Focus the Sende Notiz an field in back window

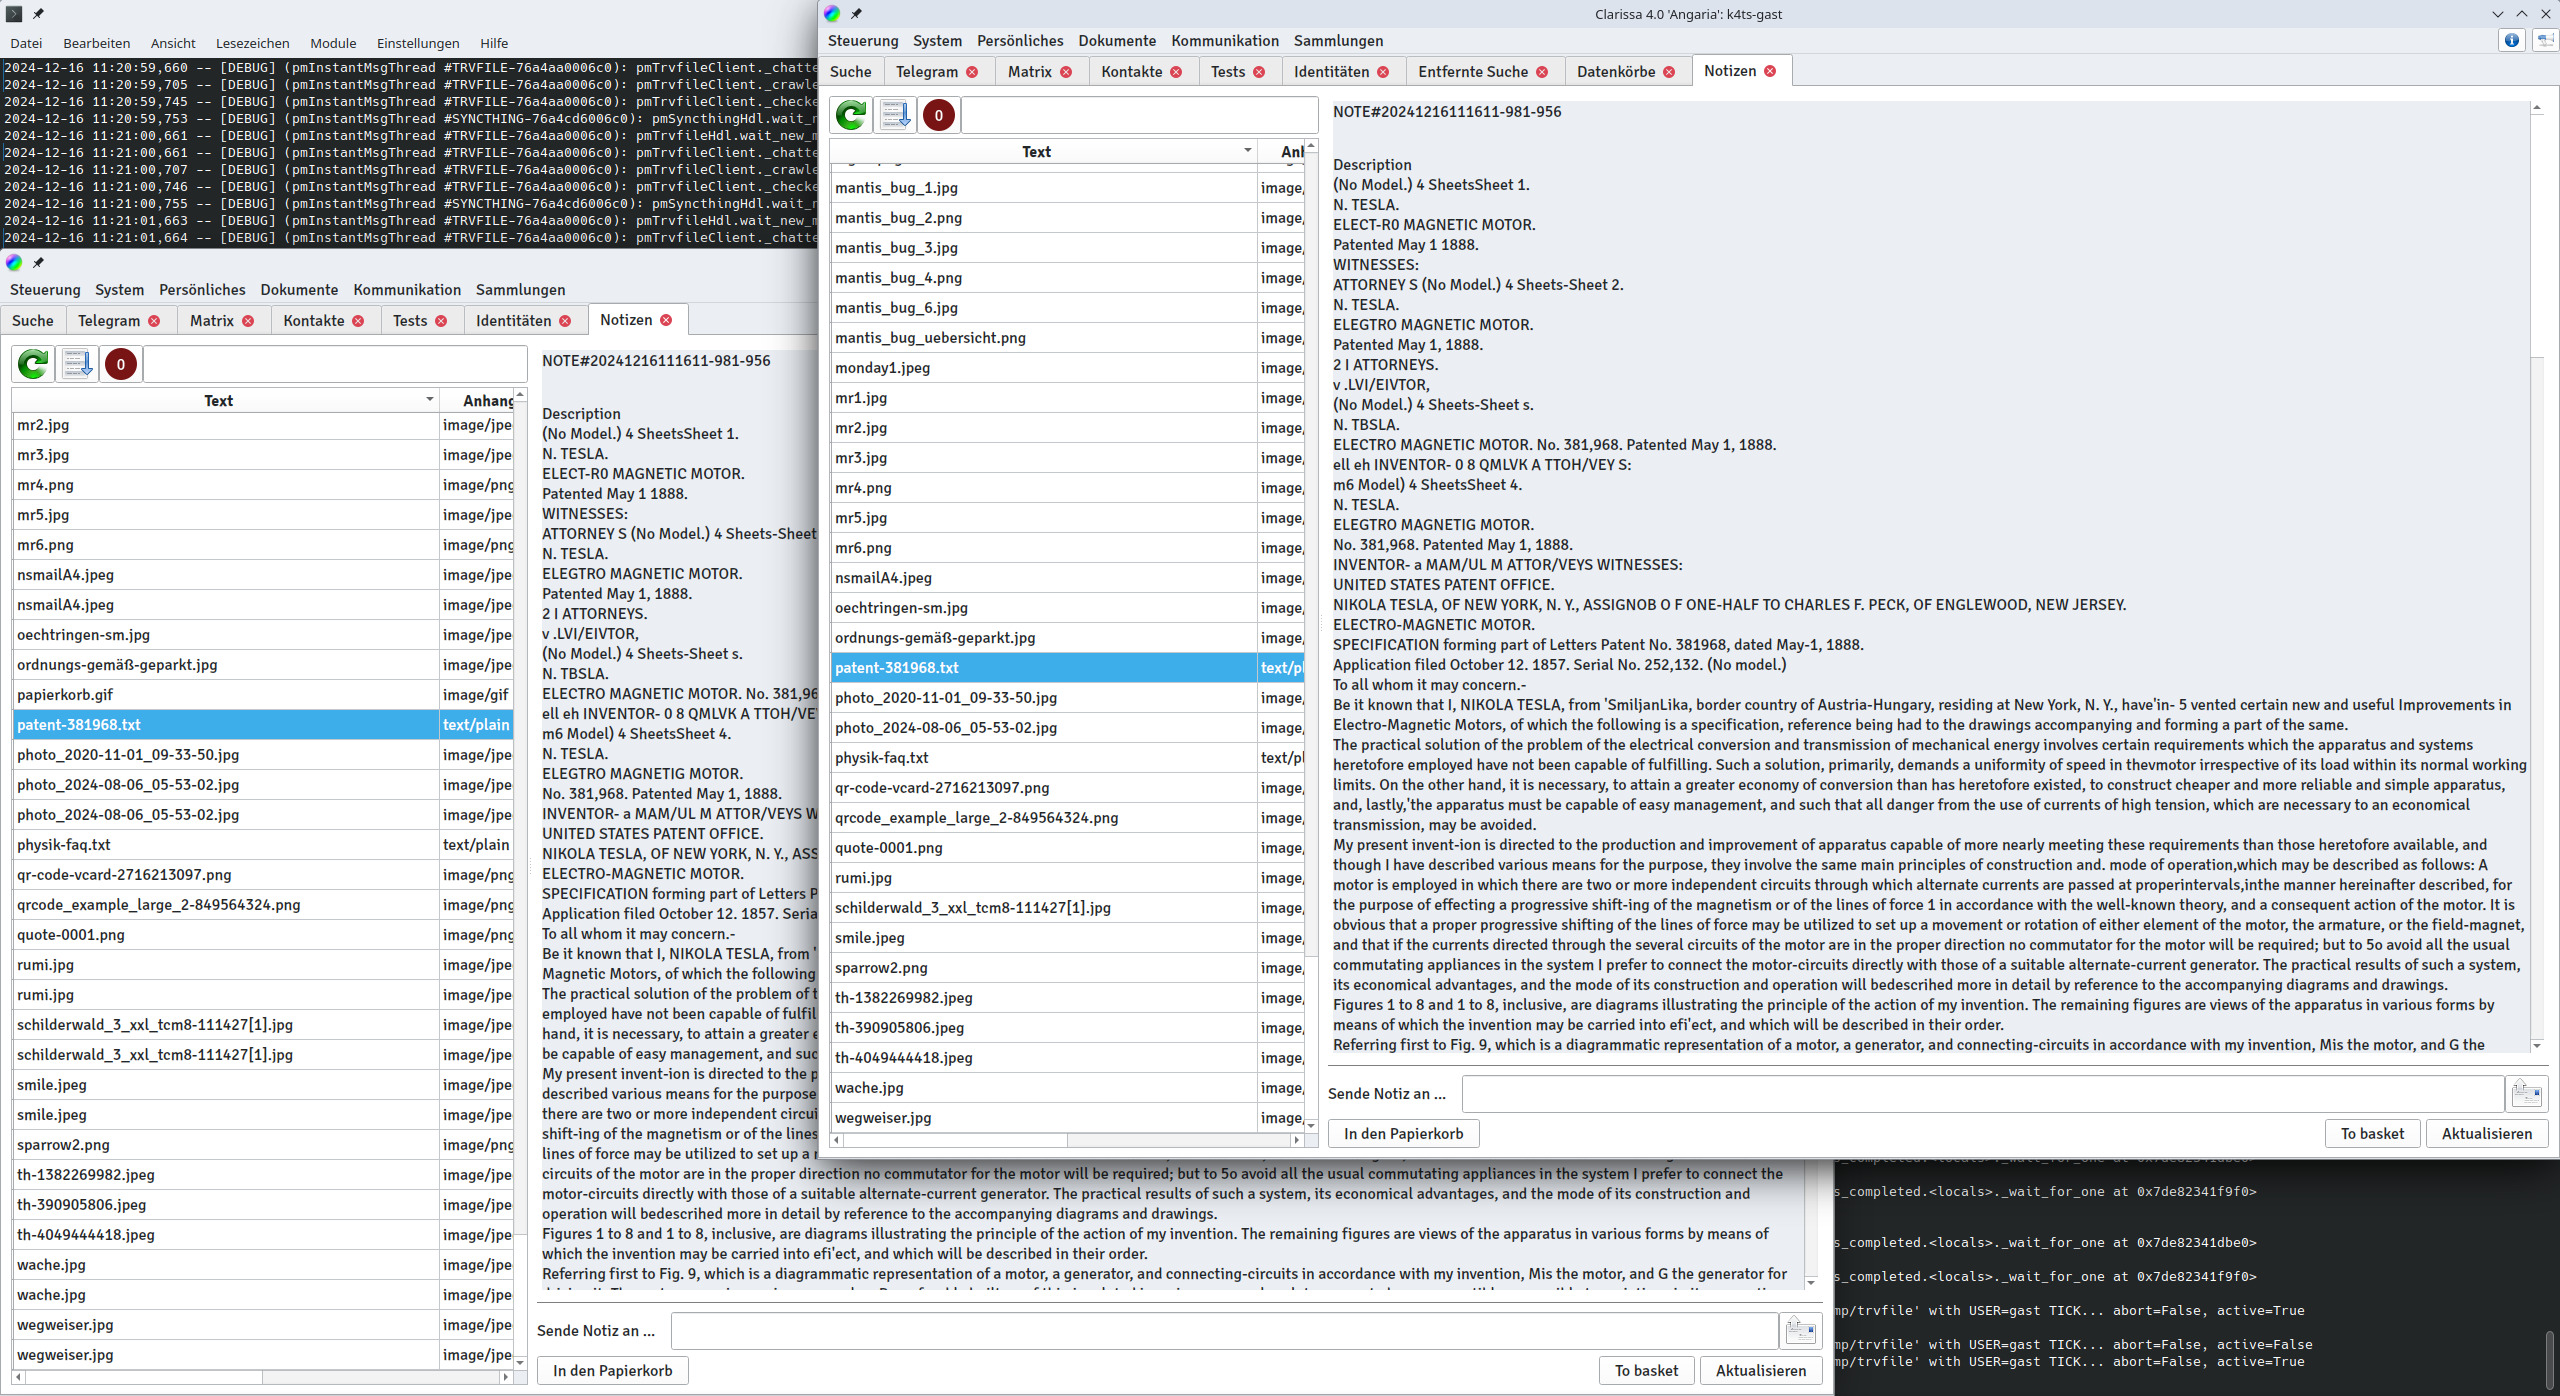click(x=1224, y=1330)
